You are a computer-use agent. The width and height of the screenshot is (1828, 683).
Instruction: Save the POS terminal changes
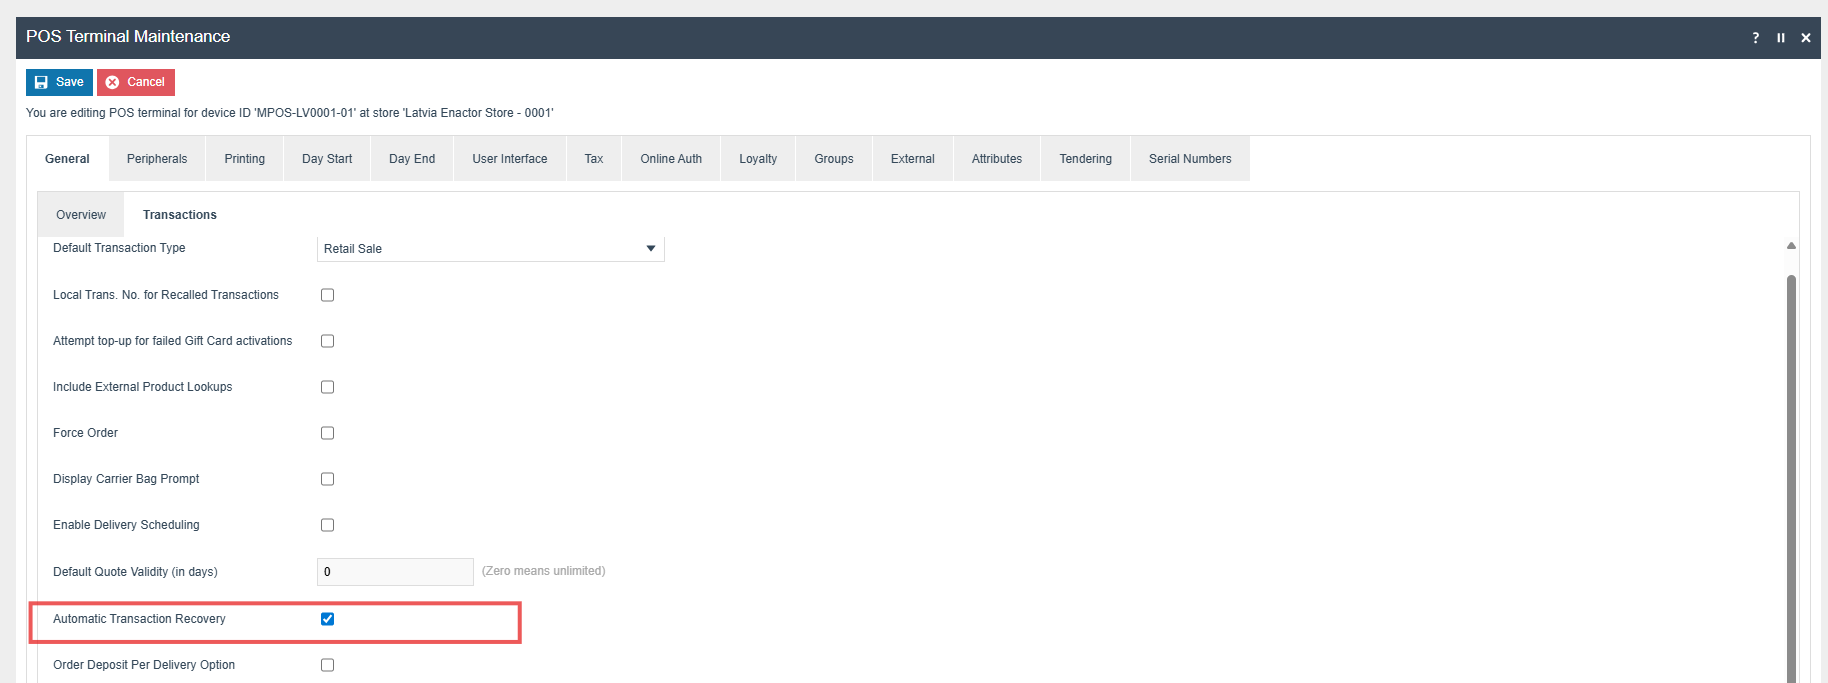tap(59, 82)
